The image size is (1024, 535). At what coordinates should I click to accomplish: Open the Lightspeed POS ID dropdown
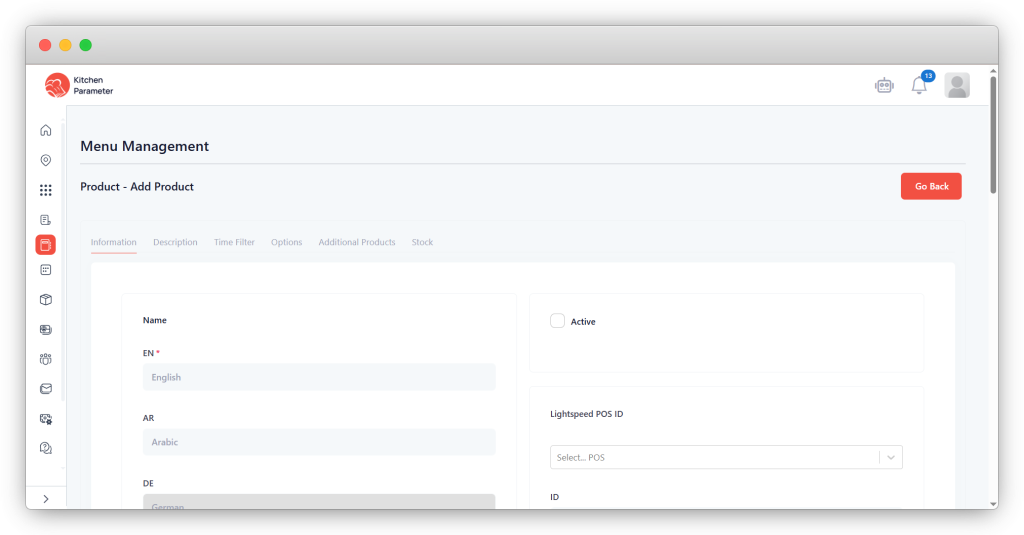[x=726, y=457]
